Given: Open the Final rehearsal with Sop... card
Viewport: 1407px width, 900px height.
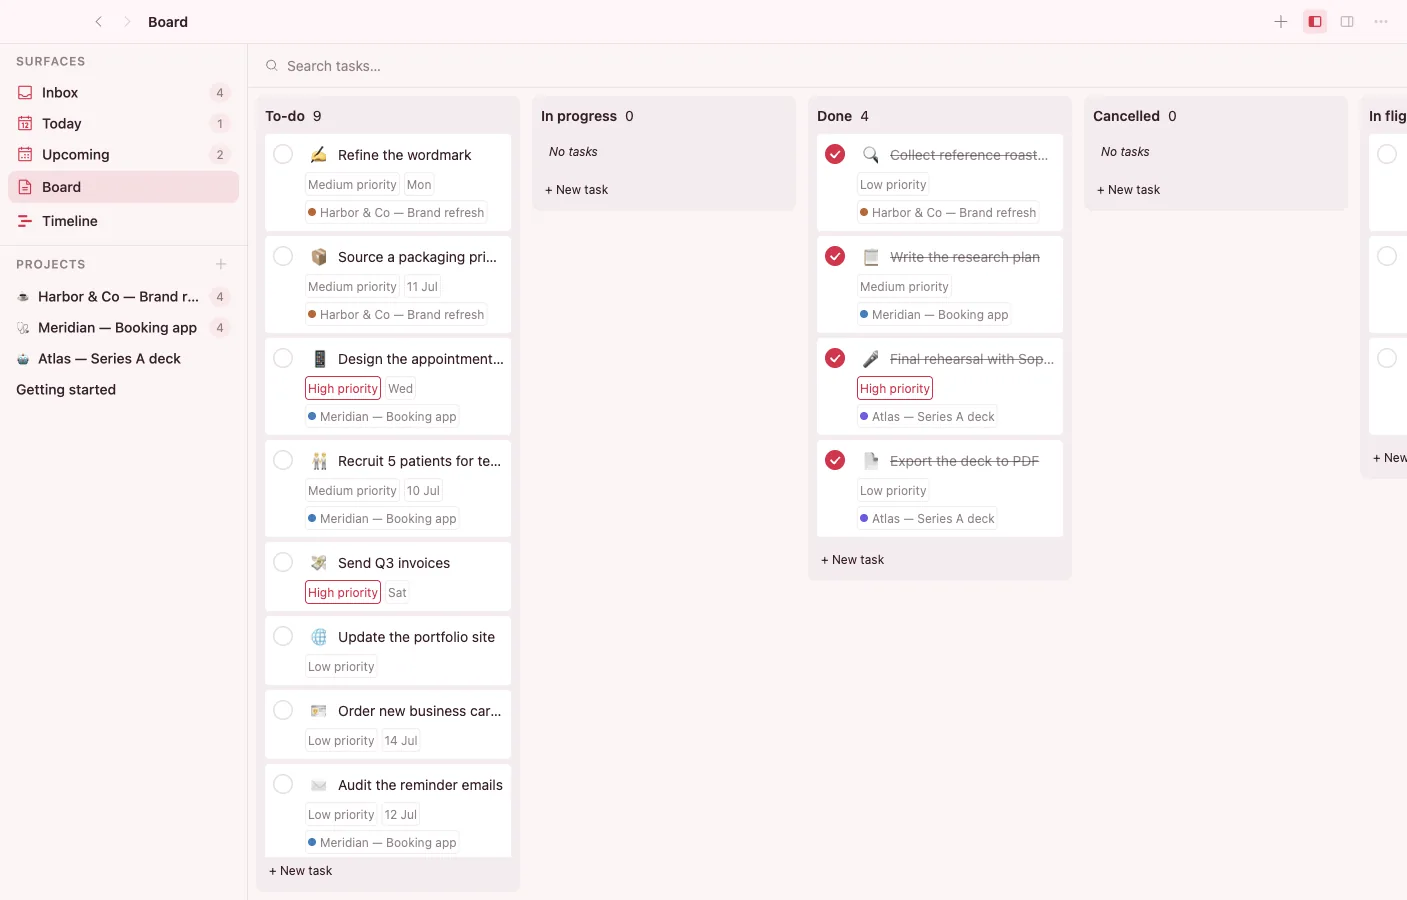Looking at the screenshot, I should coord(940,387).
